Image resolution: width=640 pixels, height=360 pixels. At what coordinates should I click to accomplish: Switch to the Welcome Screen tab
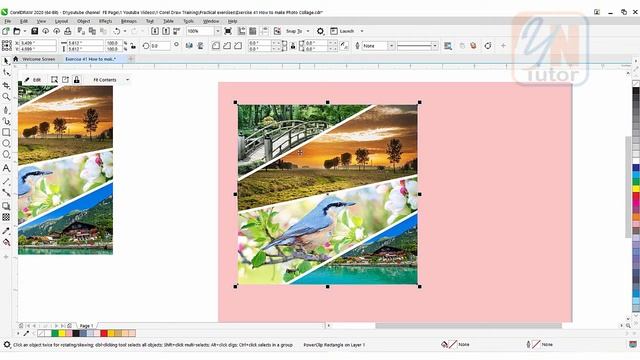(38, 59)
